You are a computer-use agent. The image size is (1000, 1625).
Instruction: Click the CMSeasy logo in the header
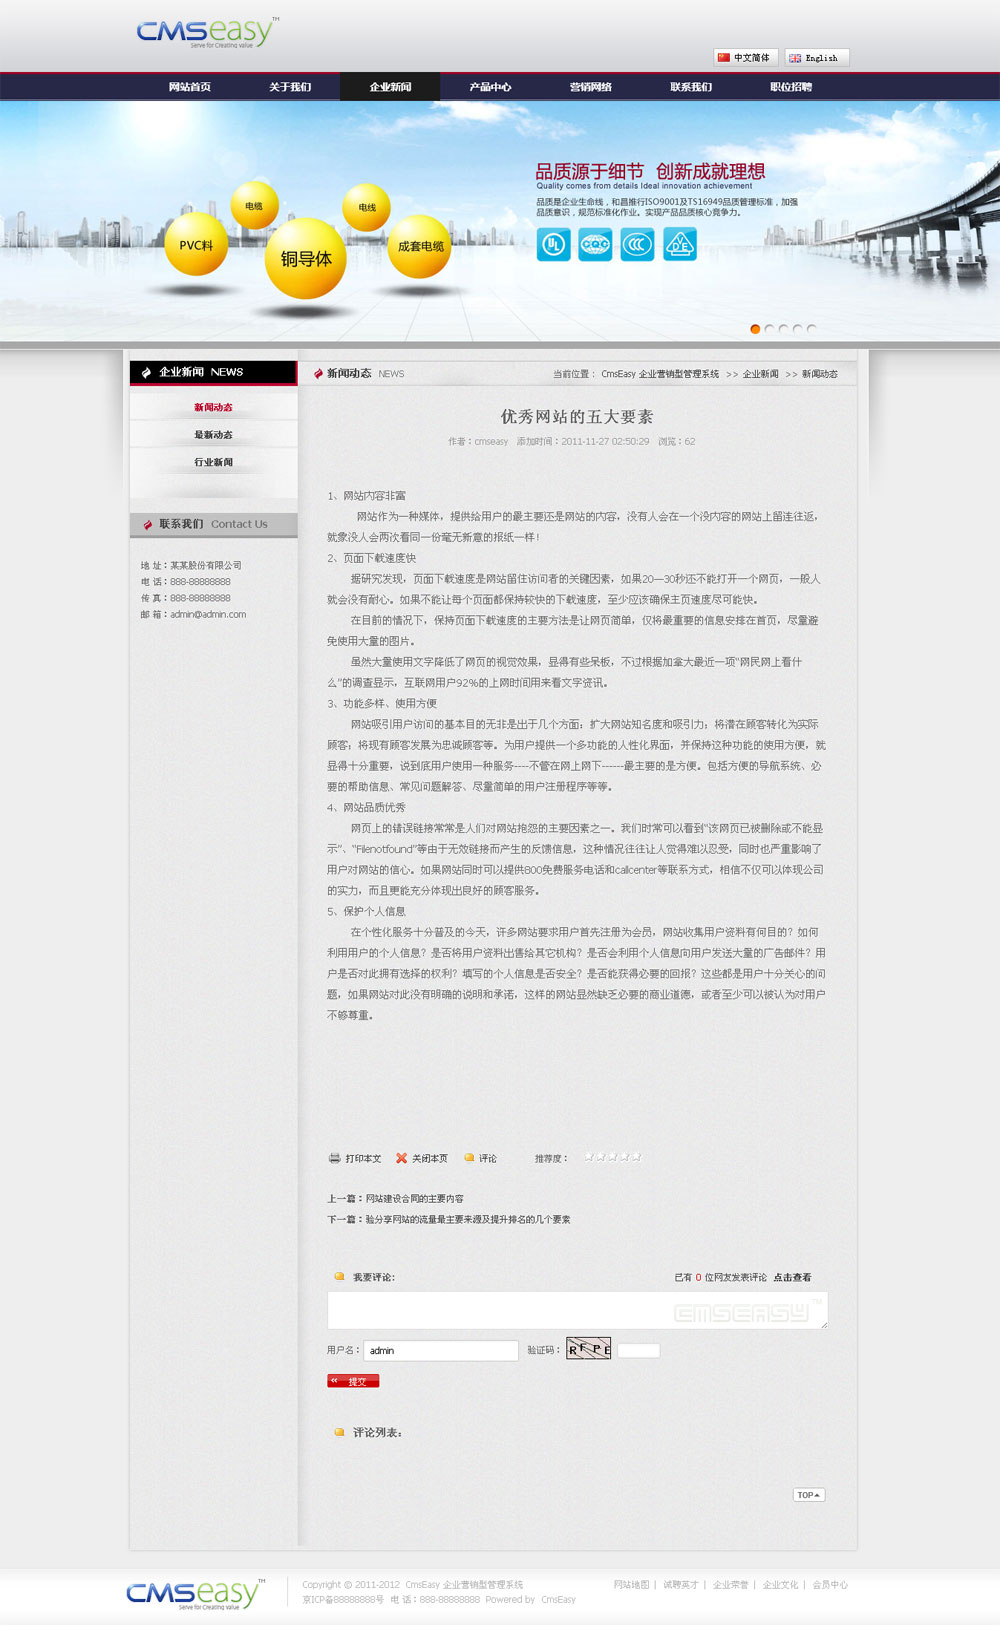point(206,32)
